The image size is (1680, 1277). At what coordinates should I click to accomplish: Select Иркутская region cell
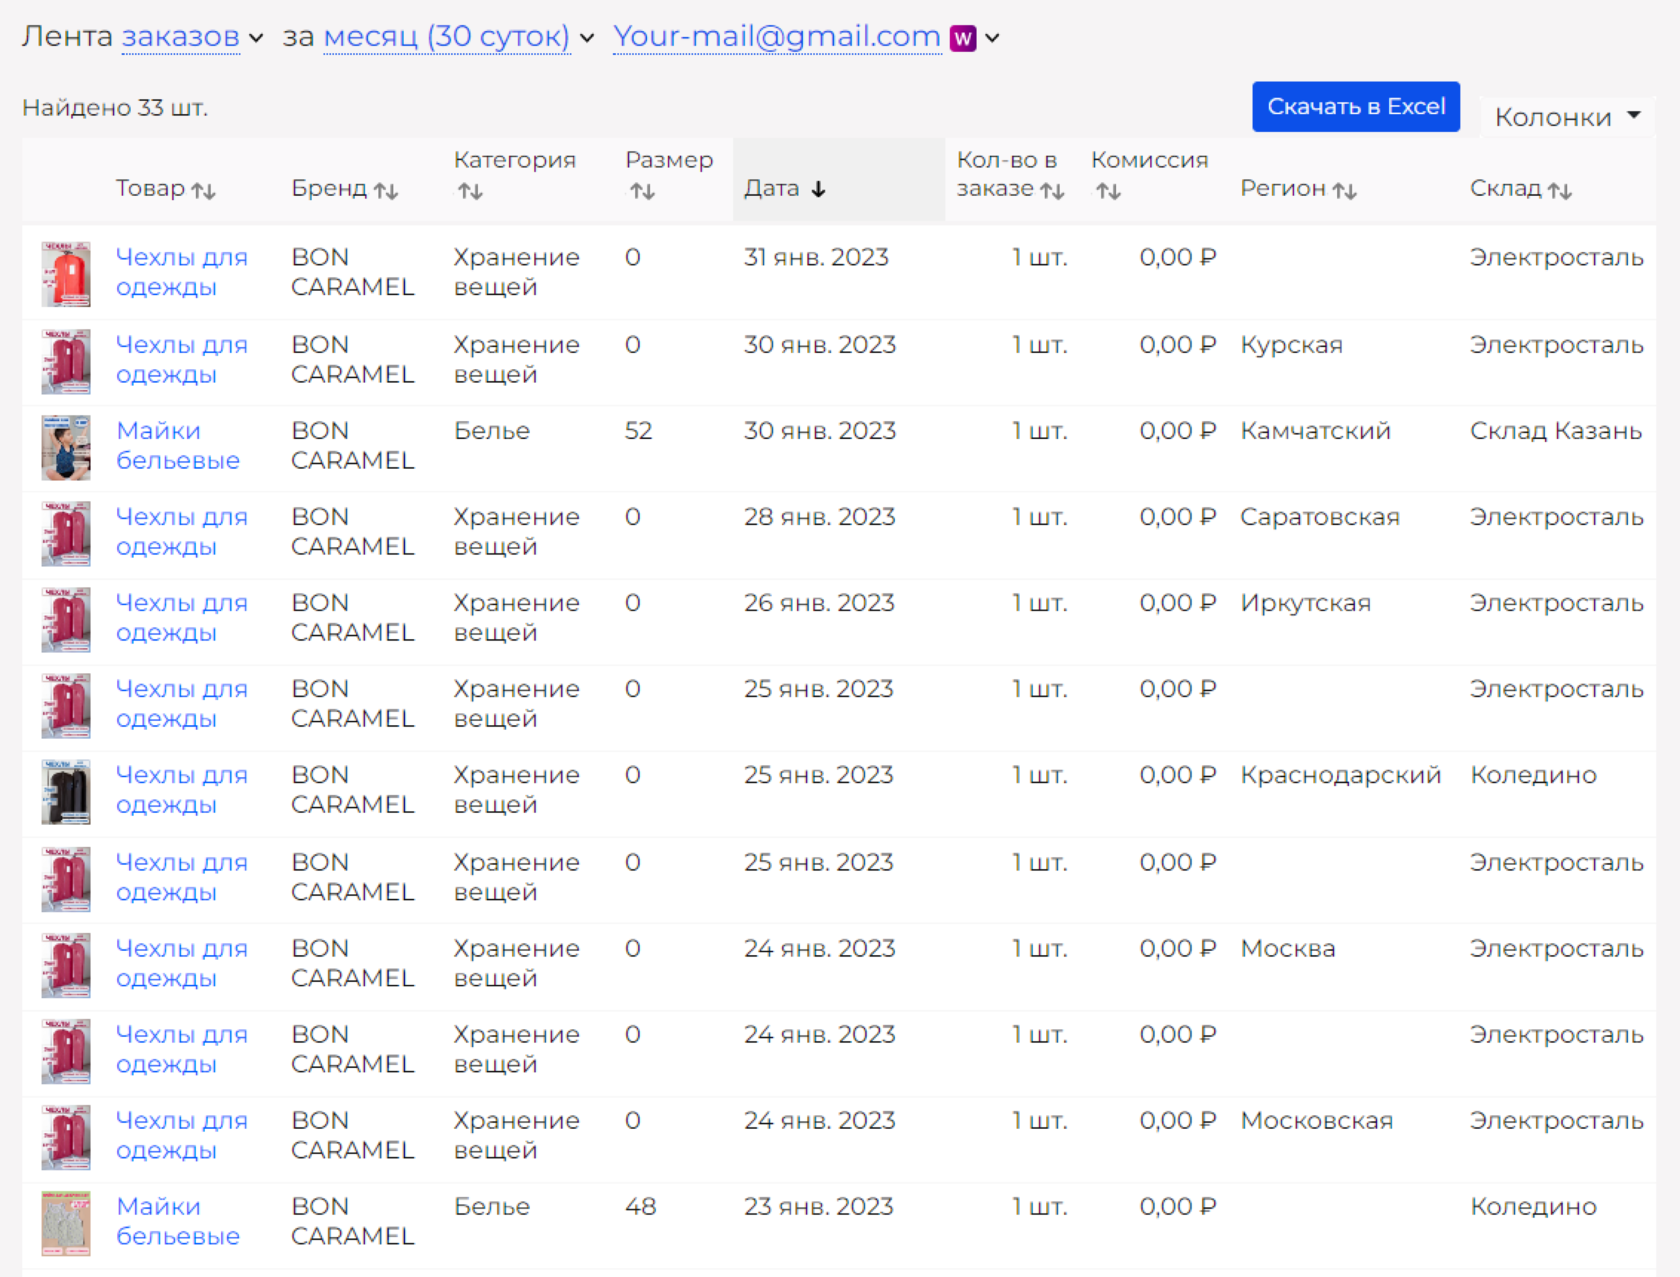(x=1305, y=603)
